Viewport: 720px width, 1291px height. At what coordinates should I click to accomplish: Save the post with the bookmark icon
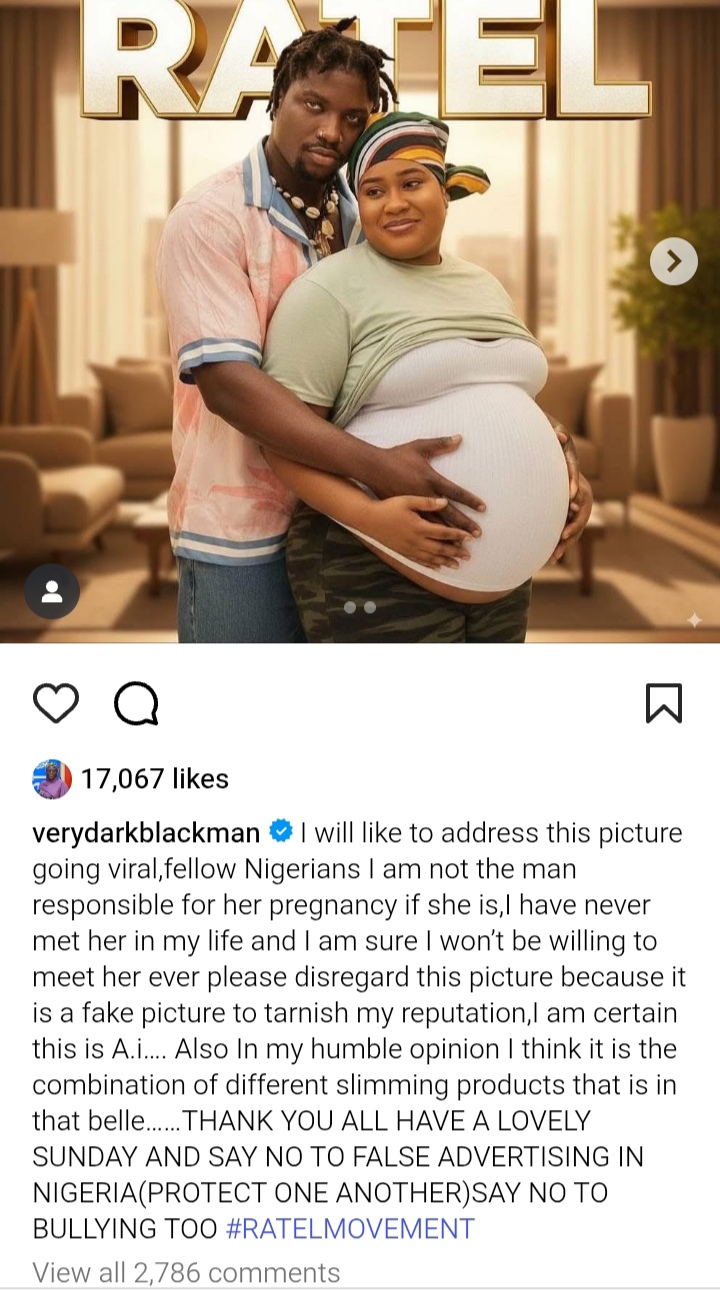point(664,703)
